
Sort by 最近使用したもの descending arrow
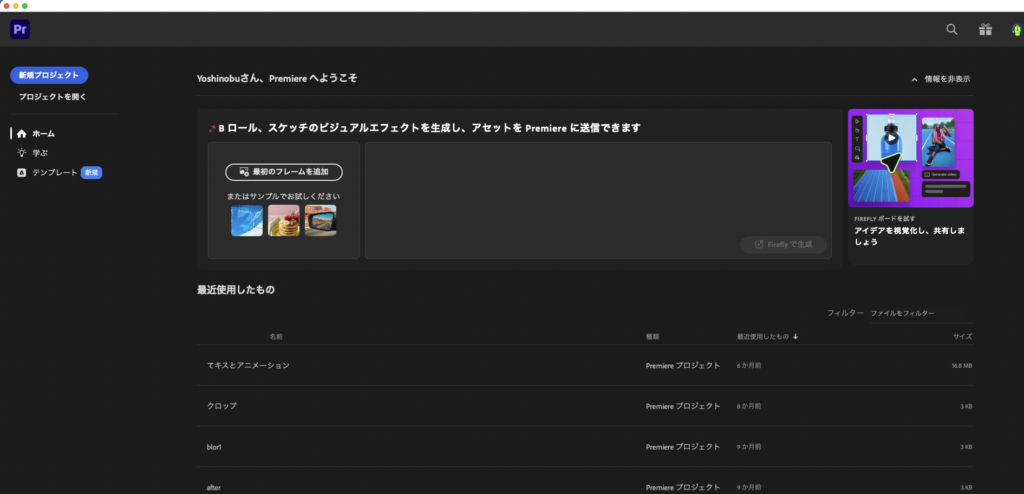[x=795, y=337]
